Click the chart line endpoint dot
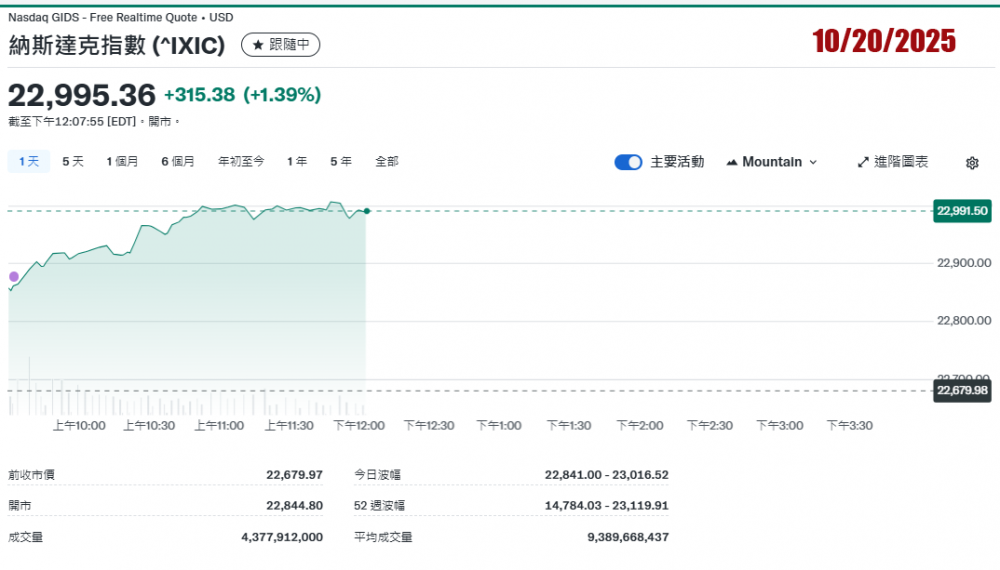 point(367,211)
